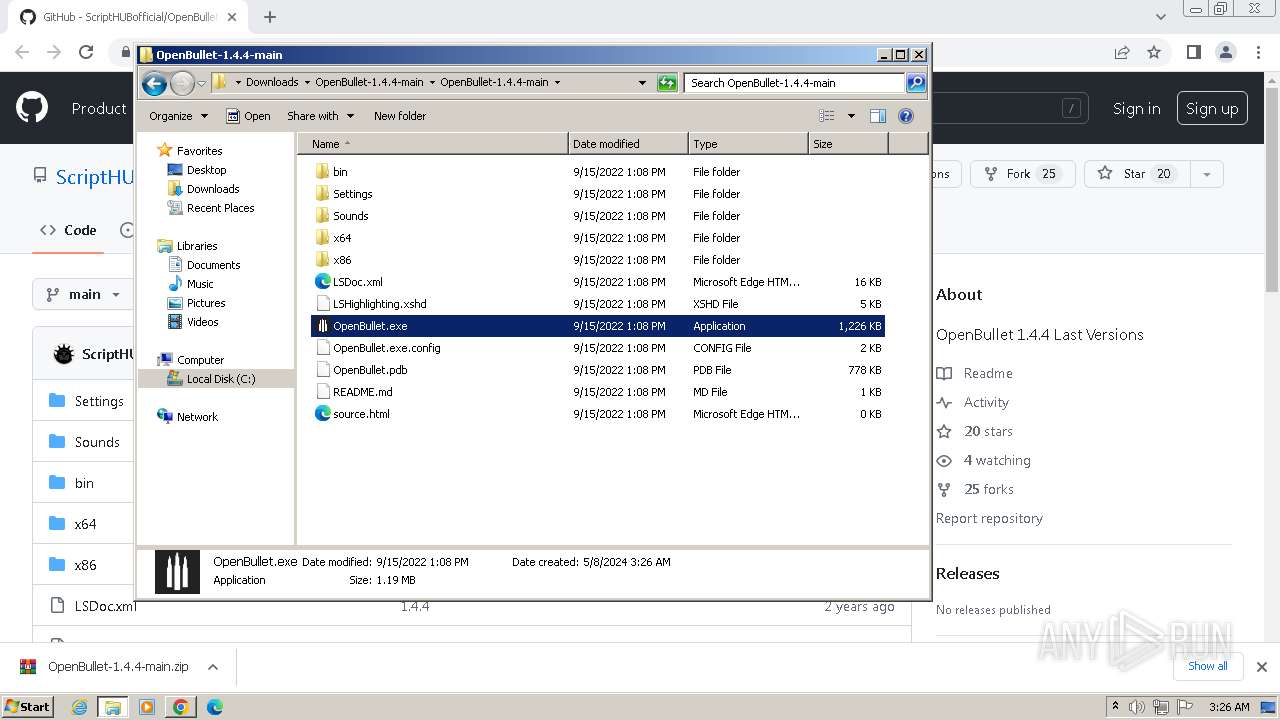Image resolution: width=1280 pixels, height=720 pixels.
Task: Select Downloads in navigation pane
Action: (x=213, y=189)
